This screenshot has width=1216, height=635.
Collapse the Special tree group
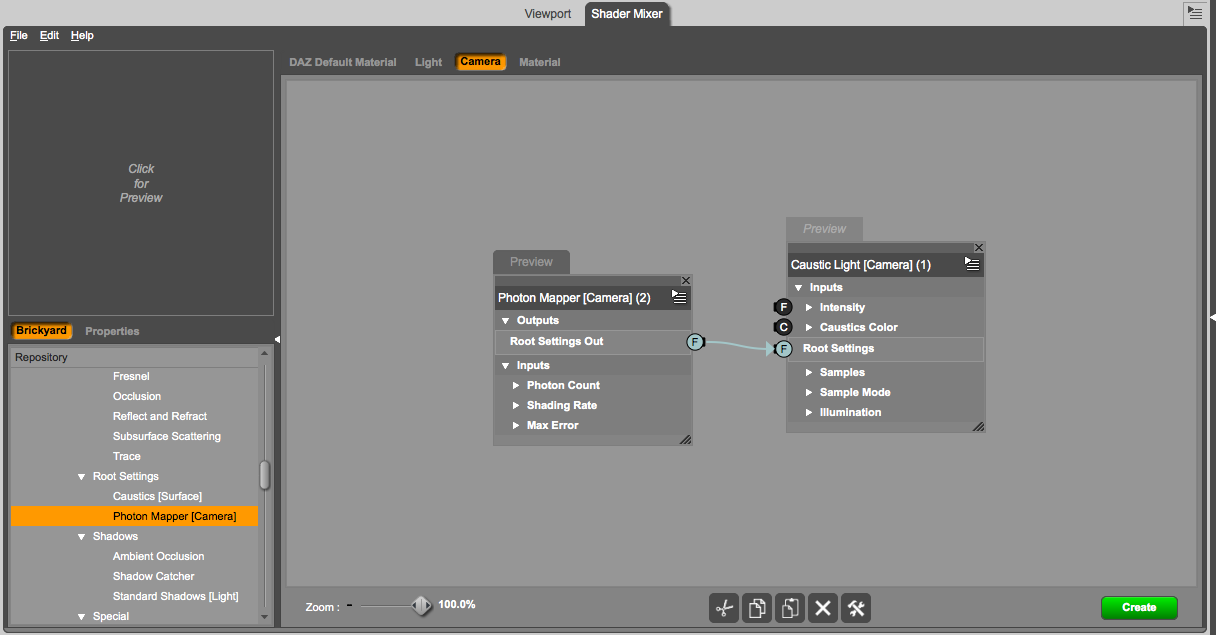pos(82,617)
